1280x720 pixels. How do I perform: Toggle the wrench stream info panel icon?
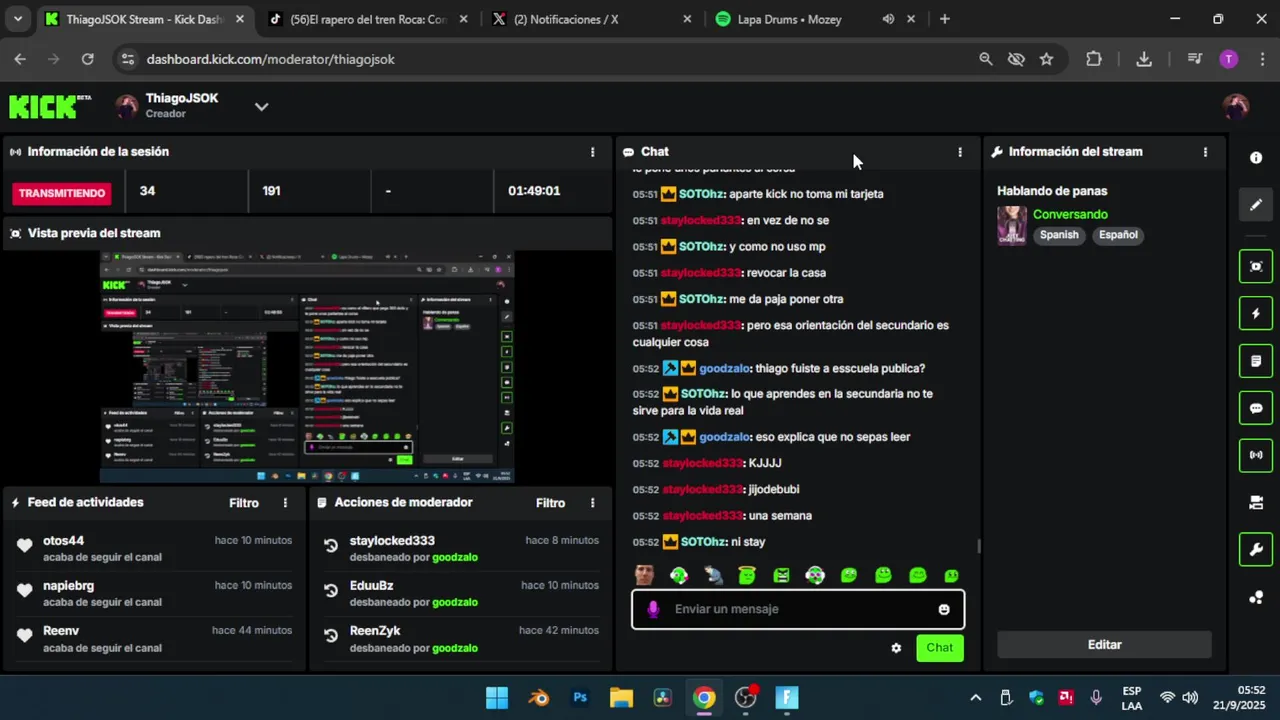[1256, 549]
